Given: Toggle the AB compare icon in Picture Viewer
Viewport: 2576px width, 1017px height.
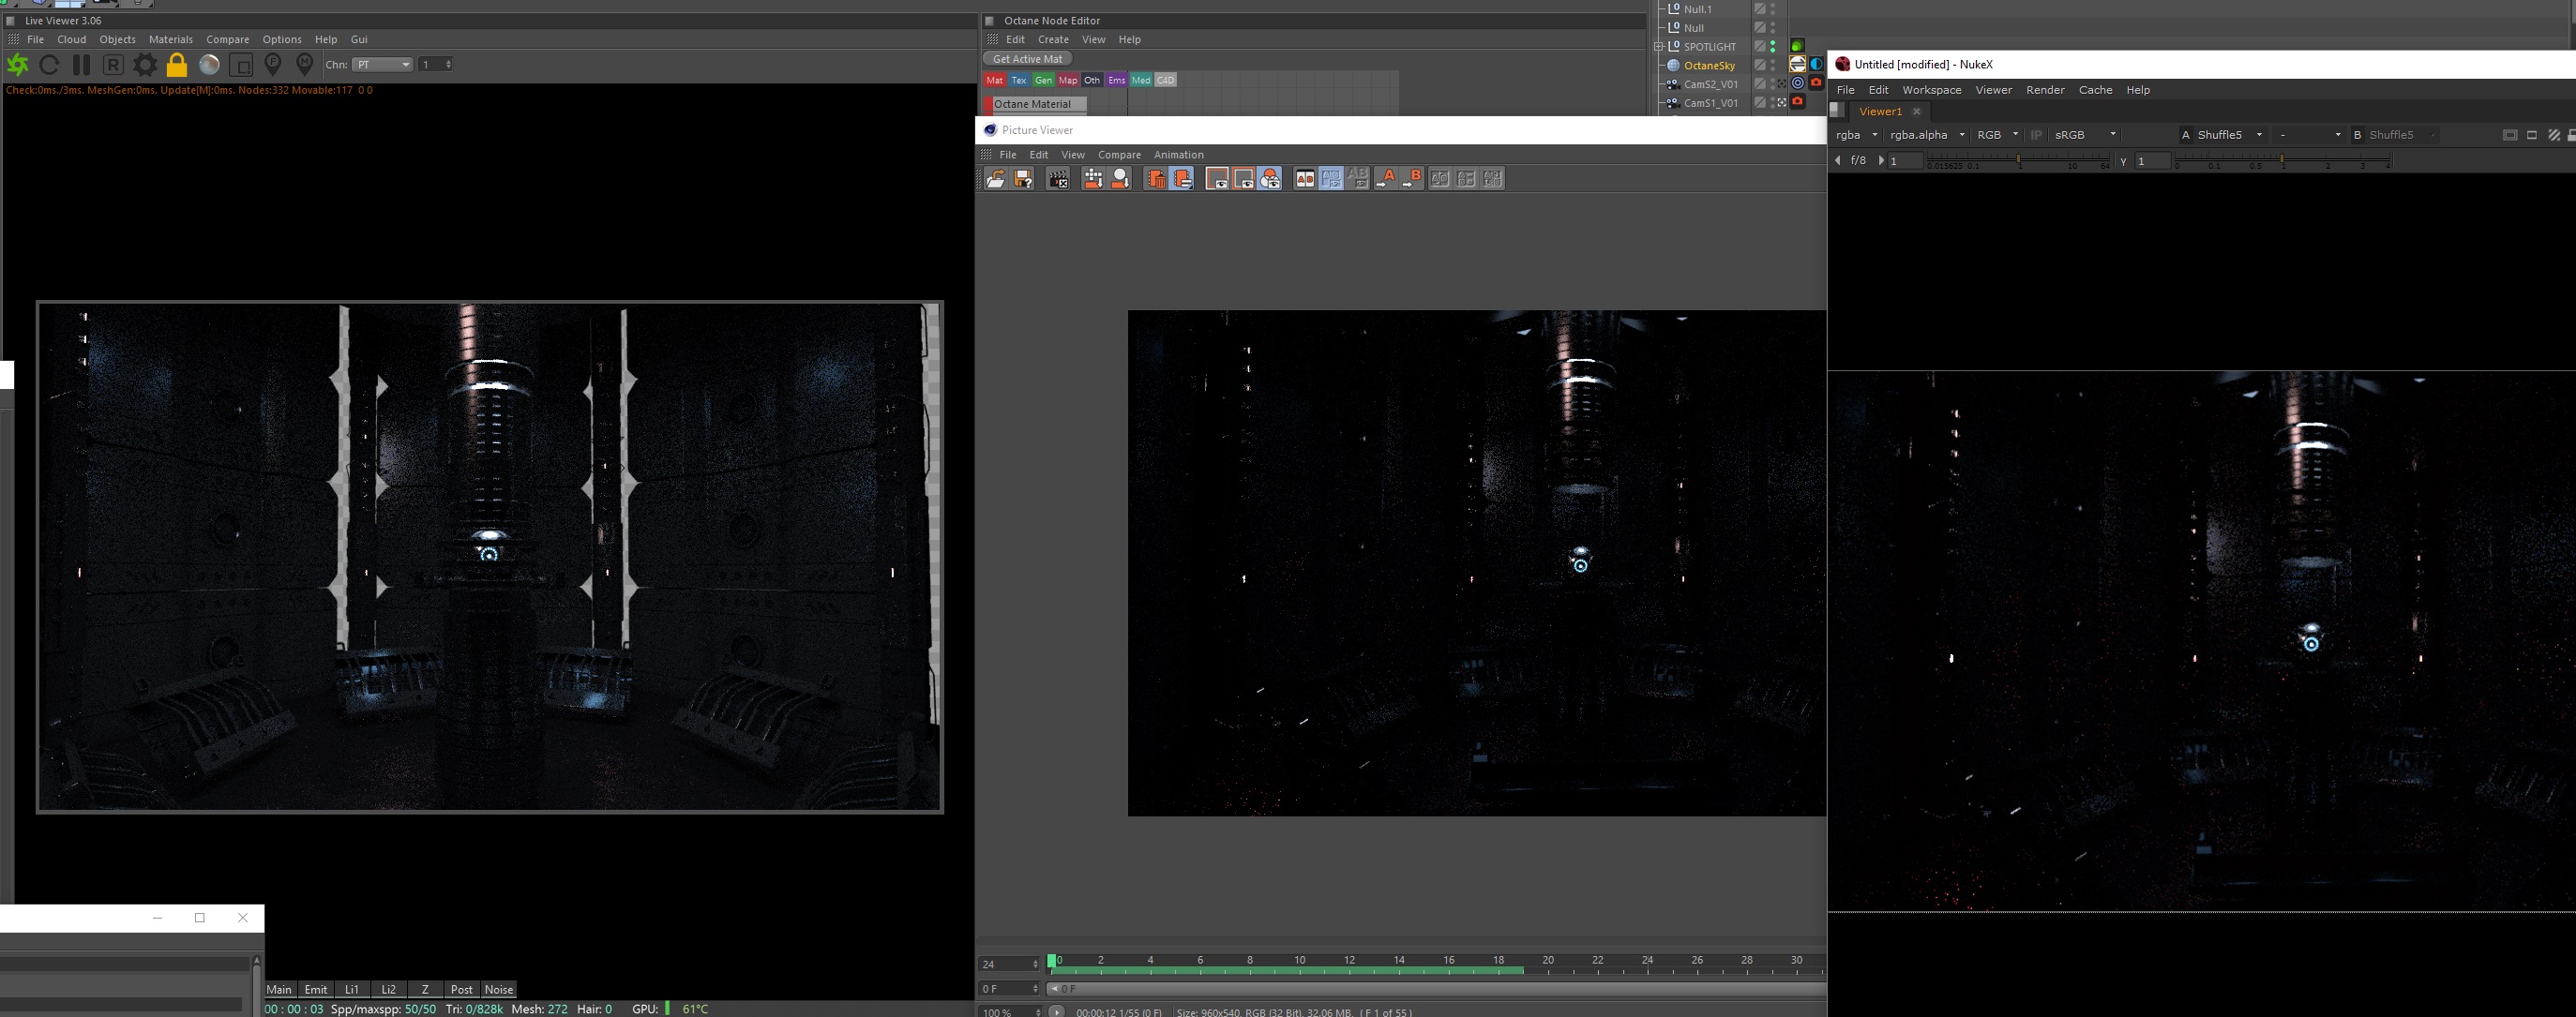Looking at the screenshot, I should 1305,179.
